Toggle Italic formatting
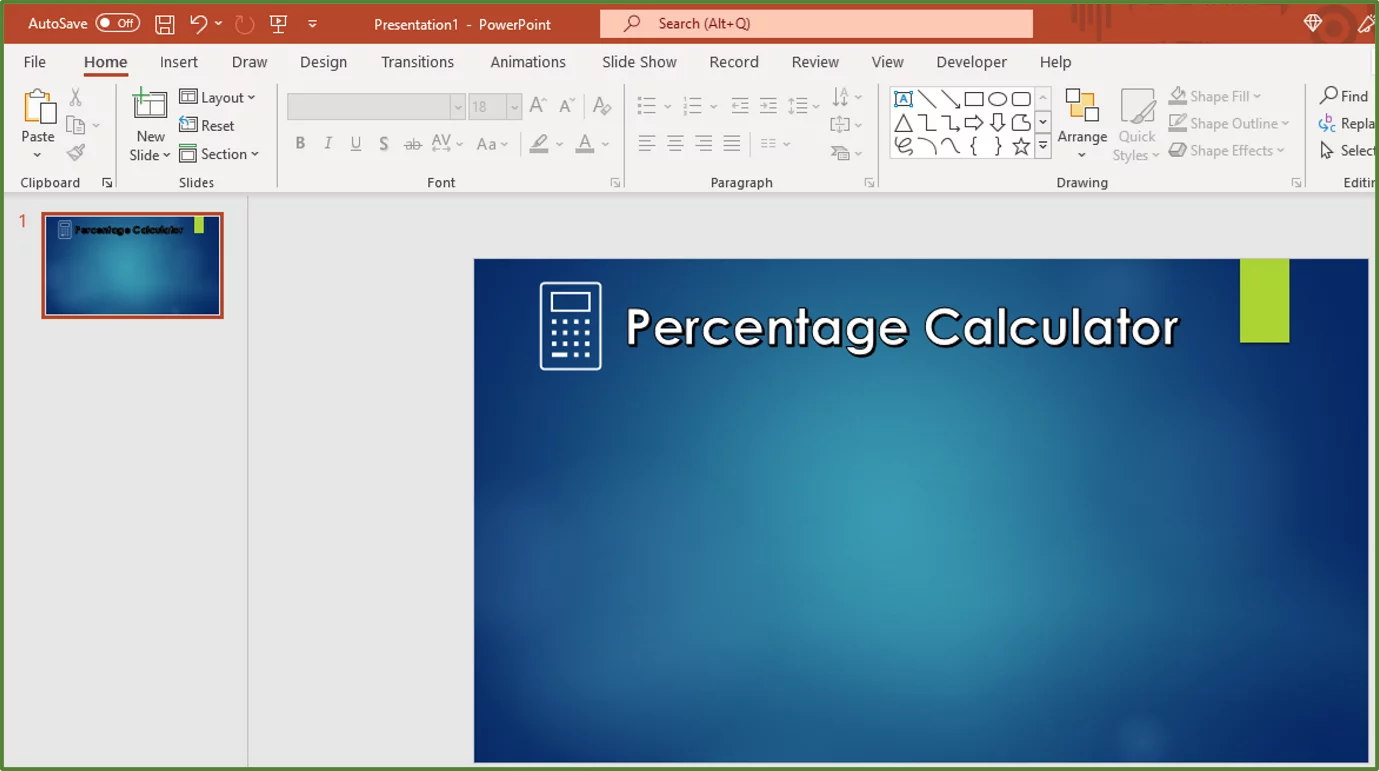 pyautogui.click(x=327, y=143)
